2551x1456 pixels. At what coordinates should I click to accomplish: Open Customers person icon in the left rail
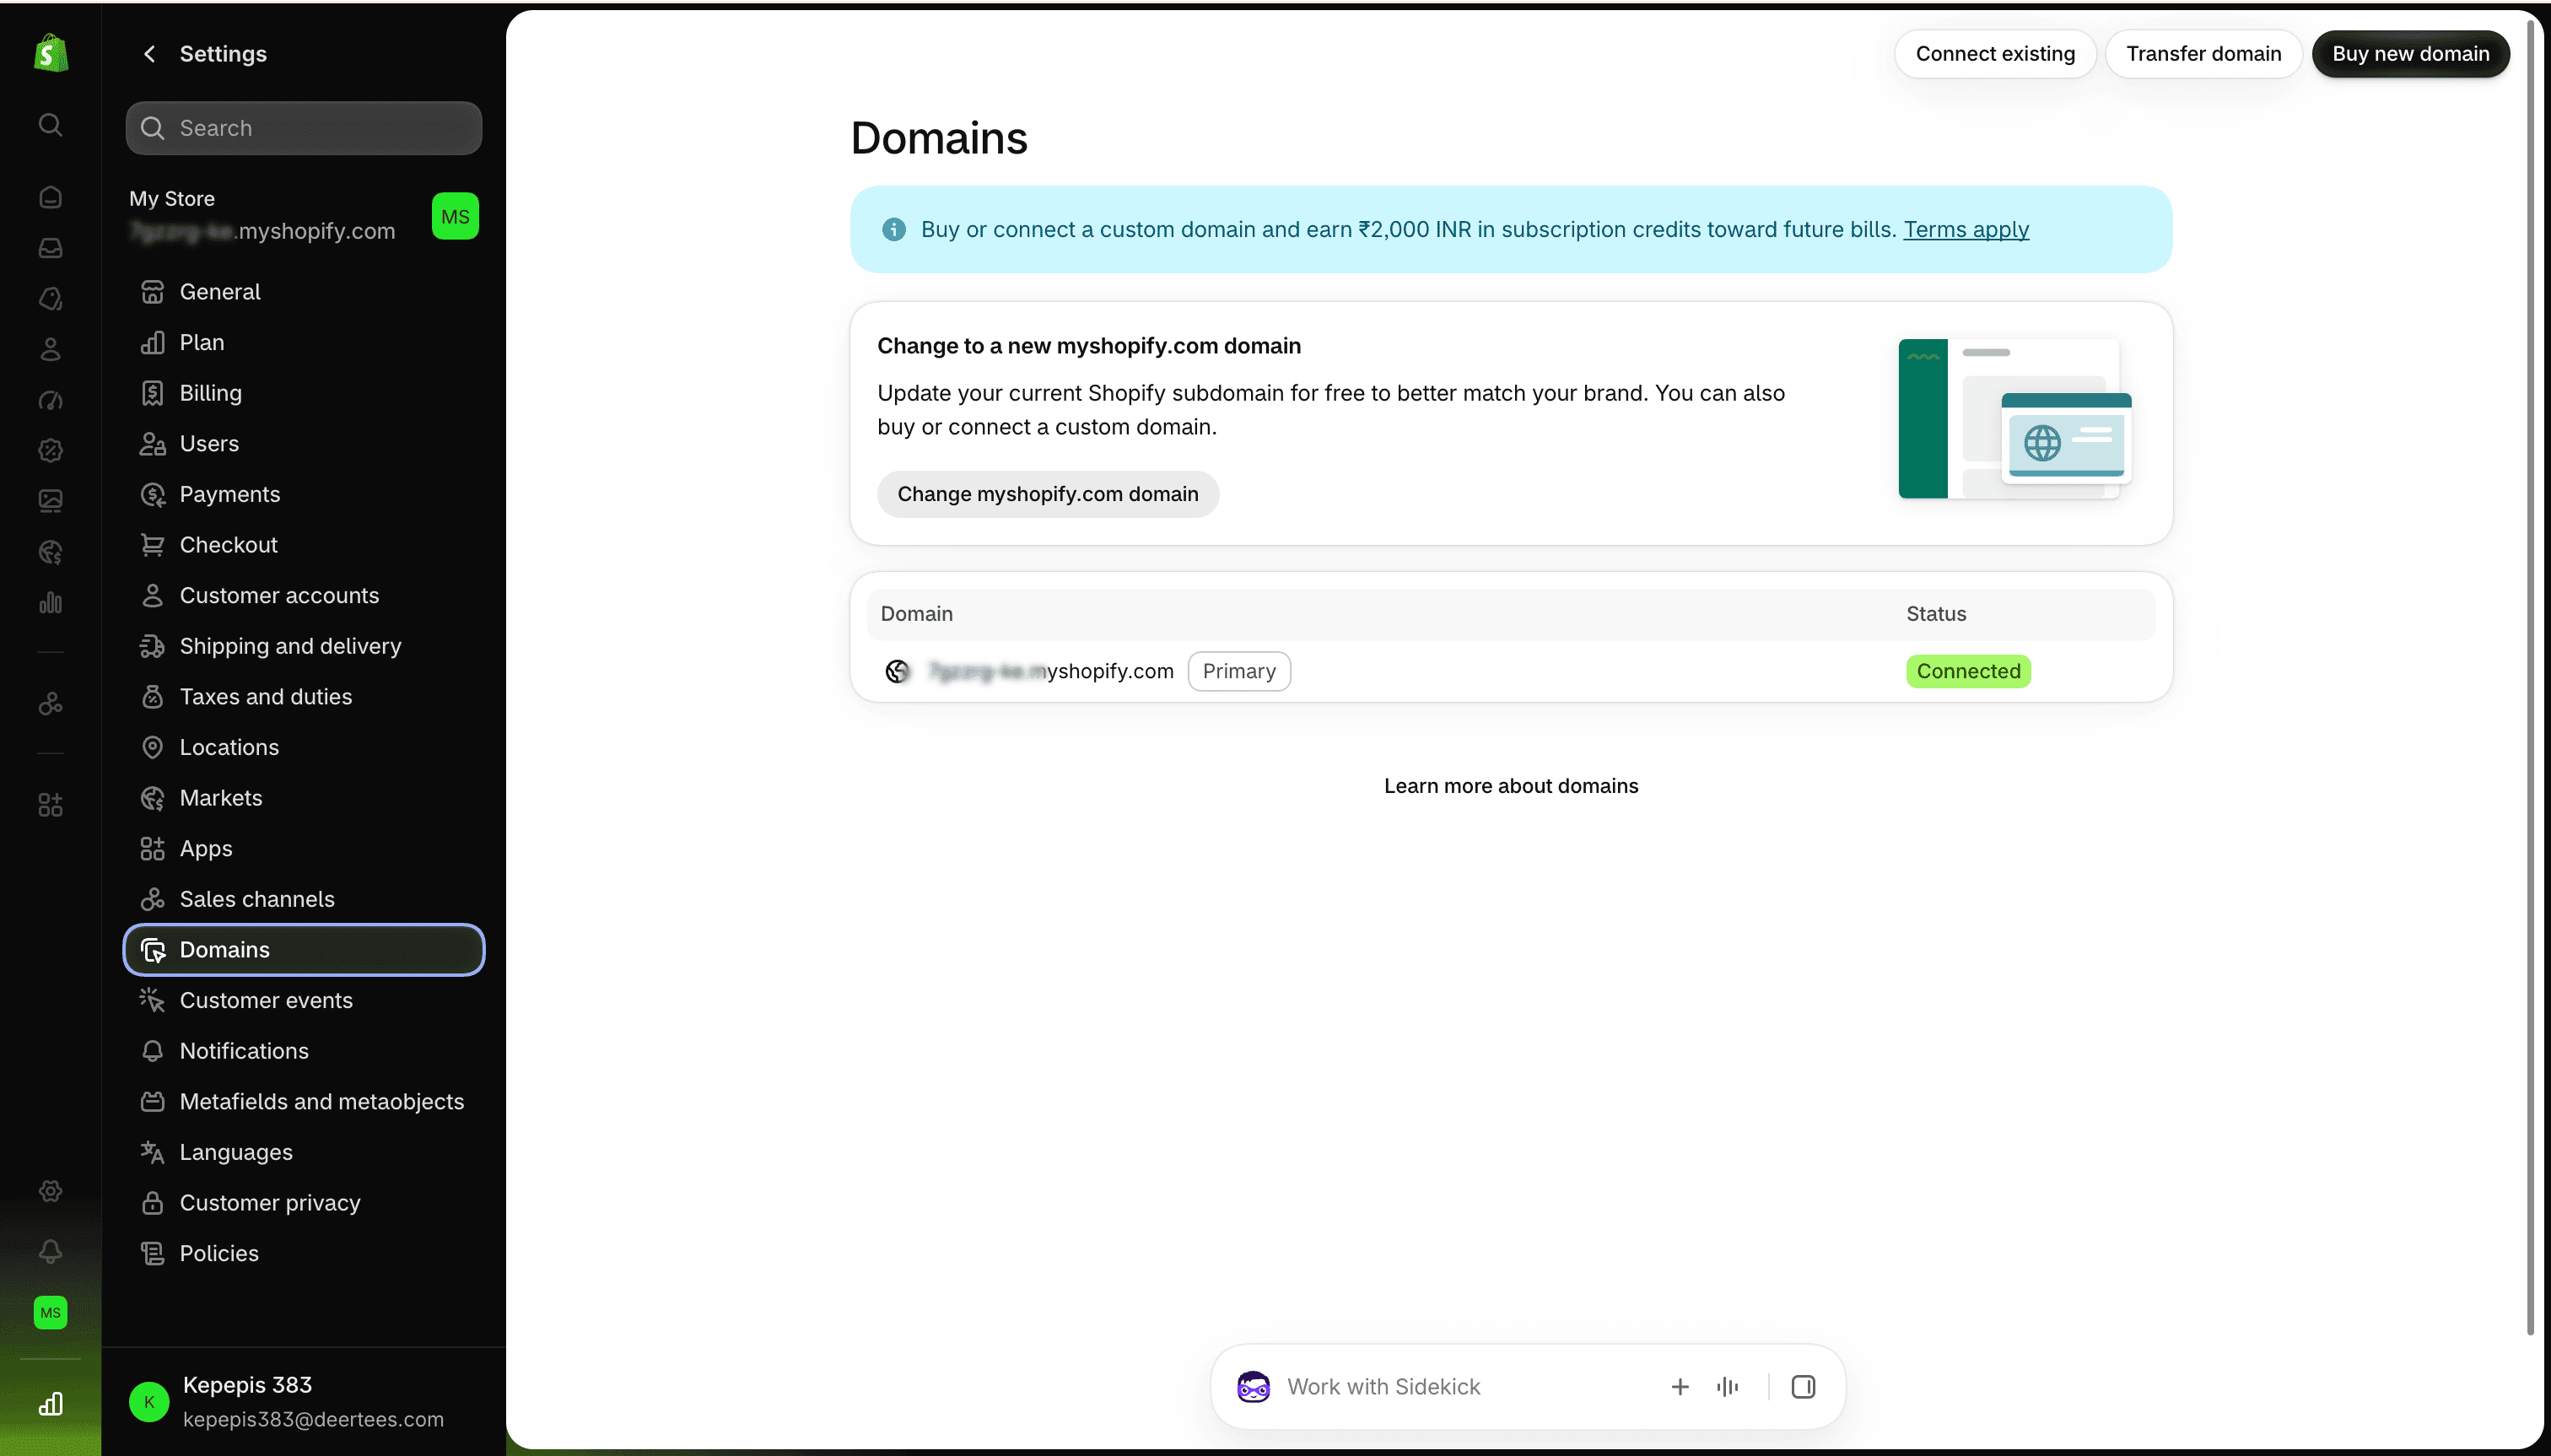50,349
